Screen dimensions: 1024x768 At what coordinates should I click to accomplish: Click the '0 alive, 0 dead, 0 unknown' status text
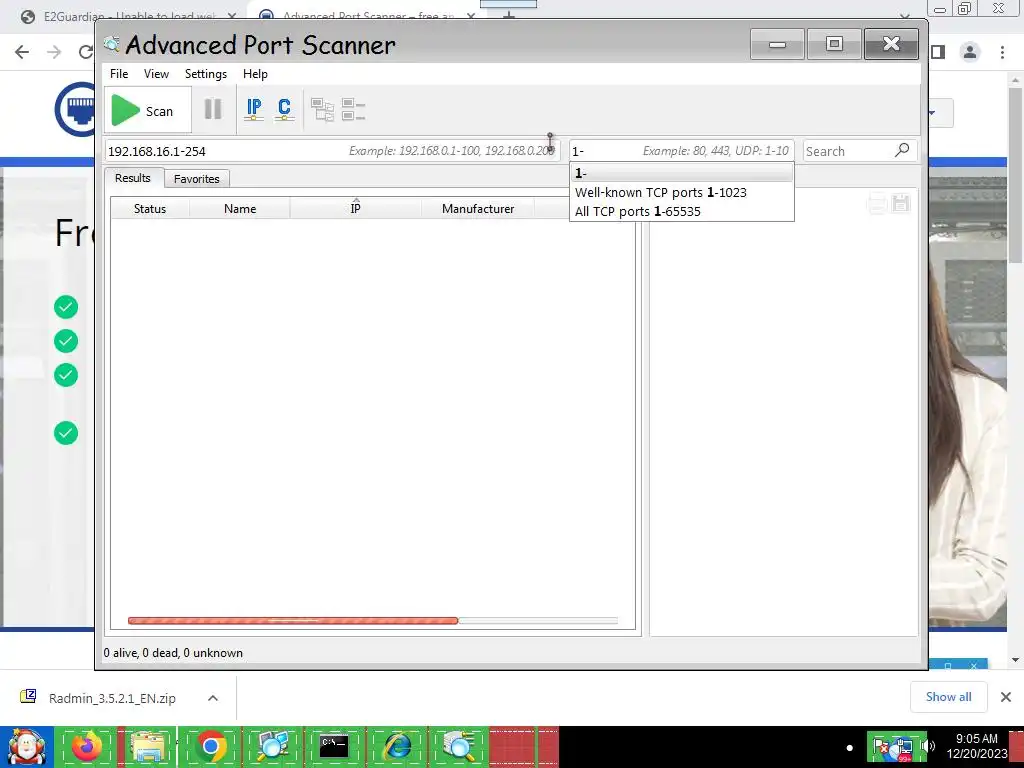click(173, 653)
